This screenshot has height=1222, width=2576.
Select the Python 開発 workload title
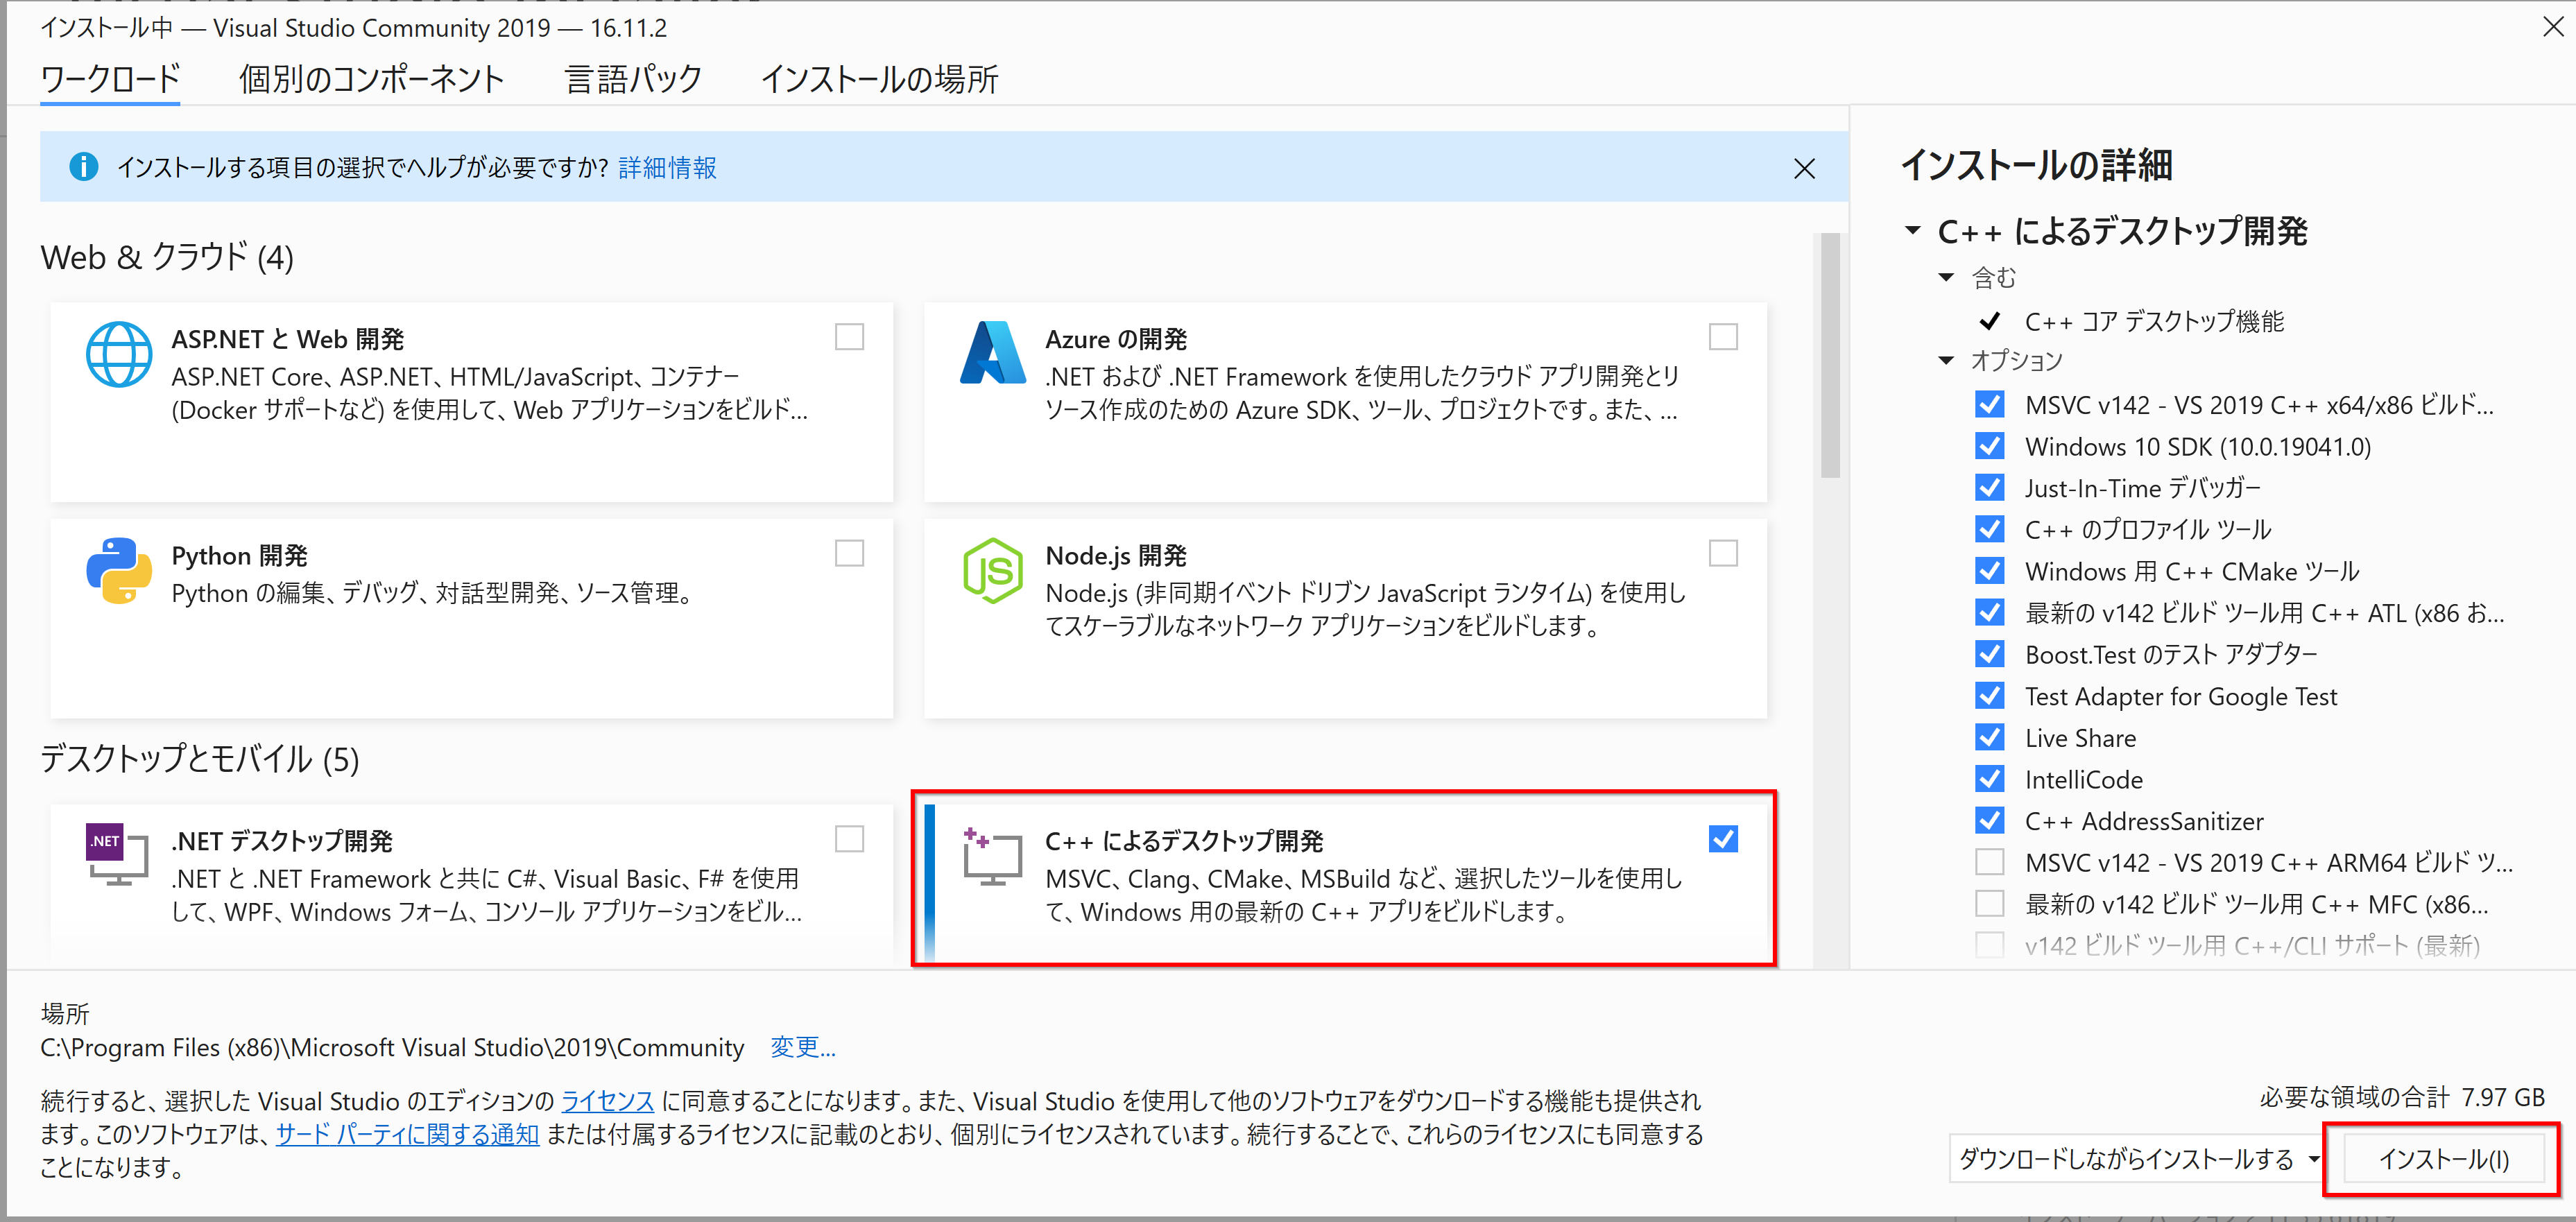[240, 555]
